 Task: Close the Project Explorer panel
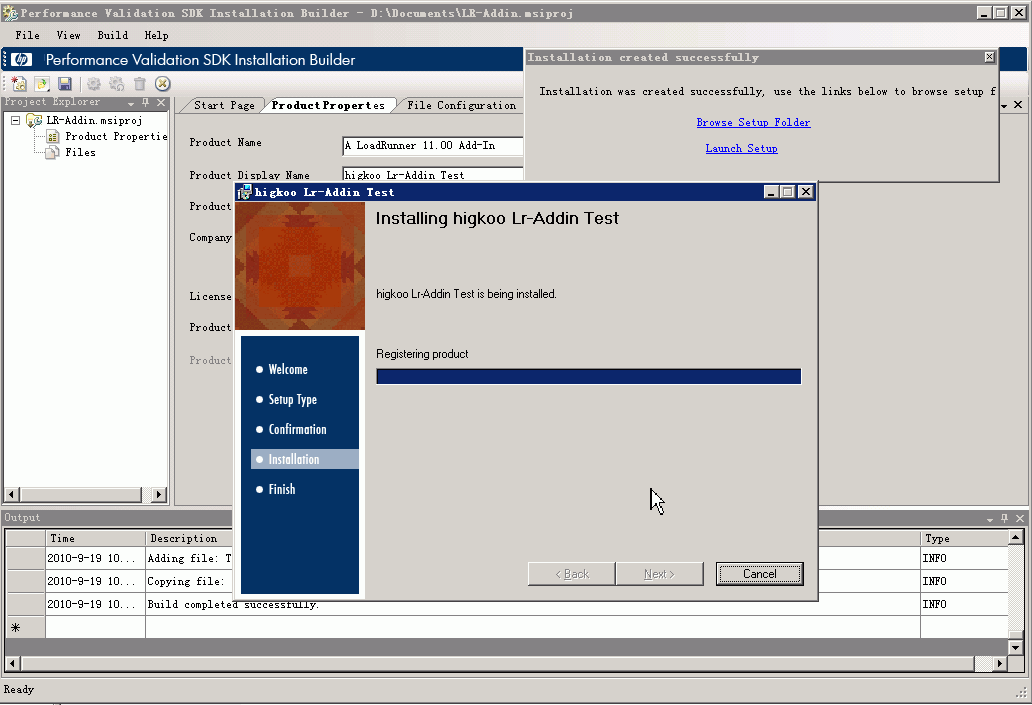point(161,103)
